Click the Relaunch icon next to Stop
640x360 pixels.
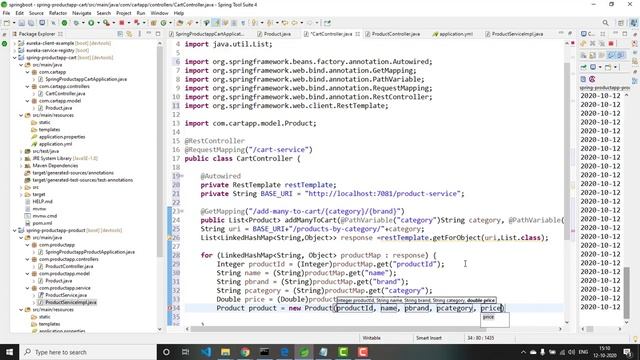(x=137, y=23)
